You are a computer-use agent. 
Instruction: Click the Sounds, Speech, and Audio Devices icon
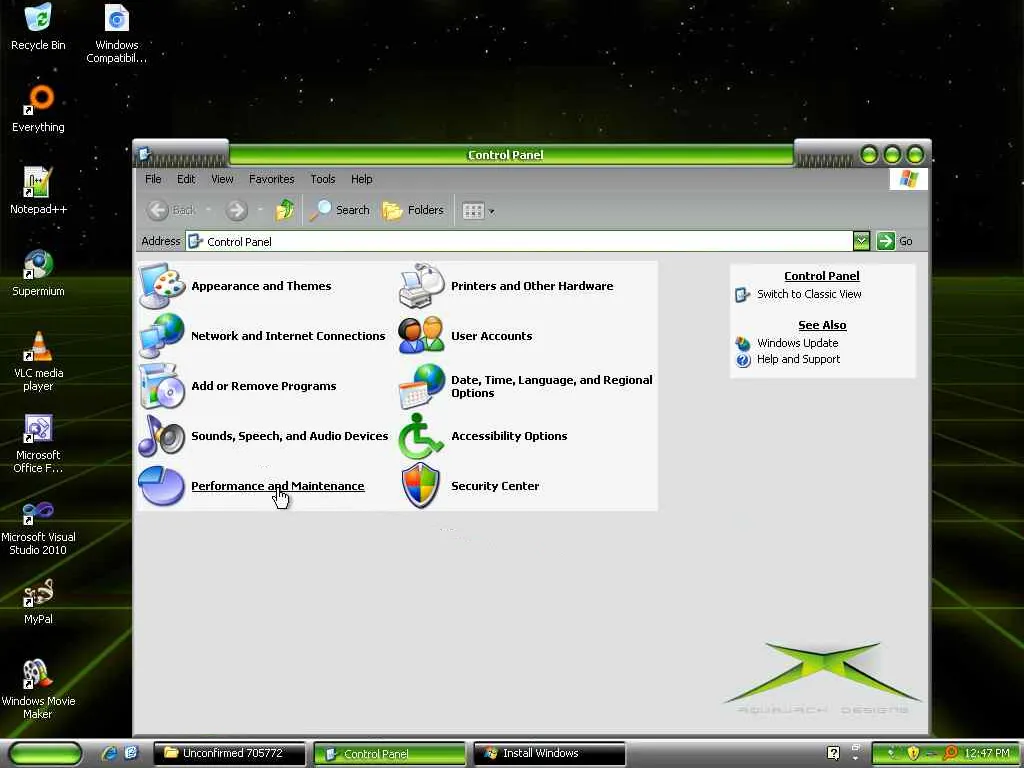tap(162, 436)
